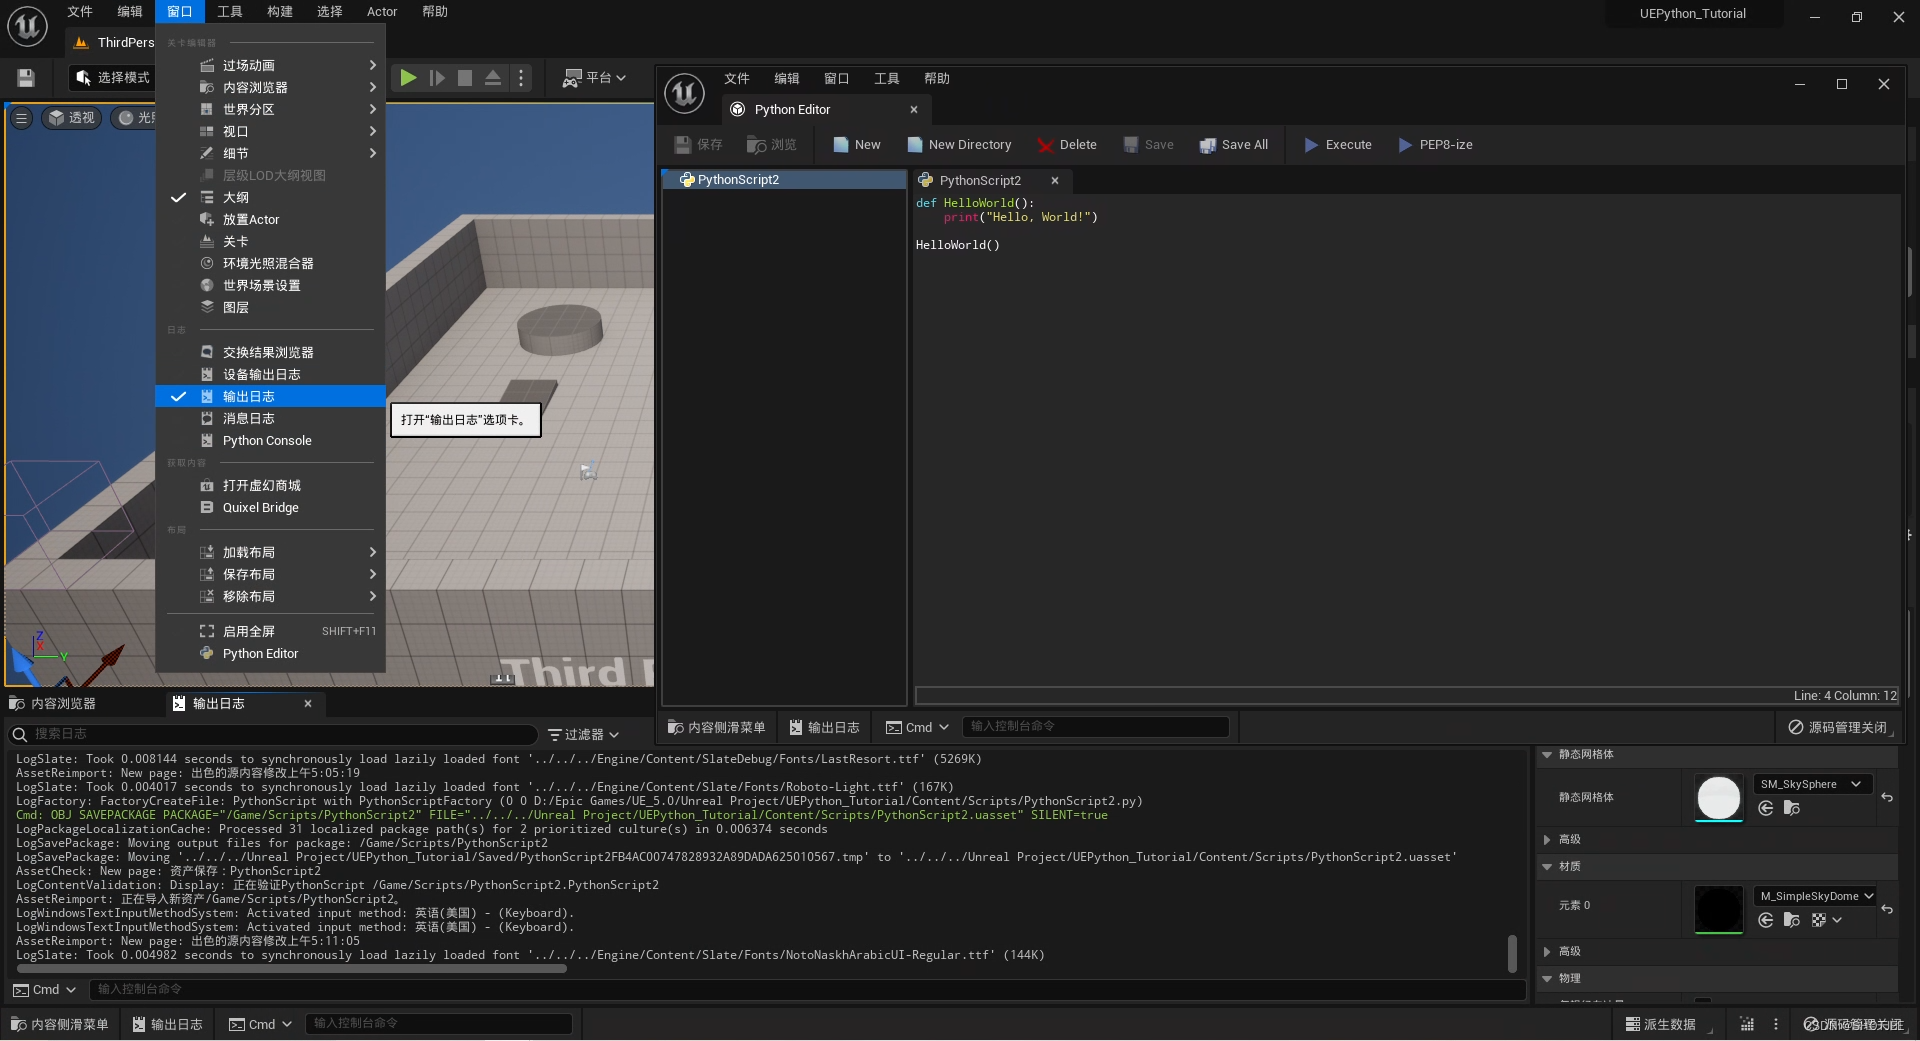
Task: Expand 世界分区 submenu
Action: 270,110
